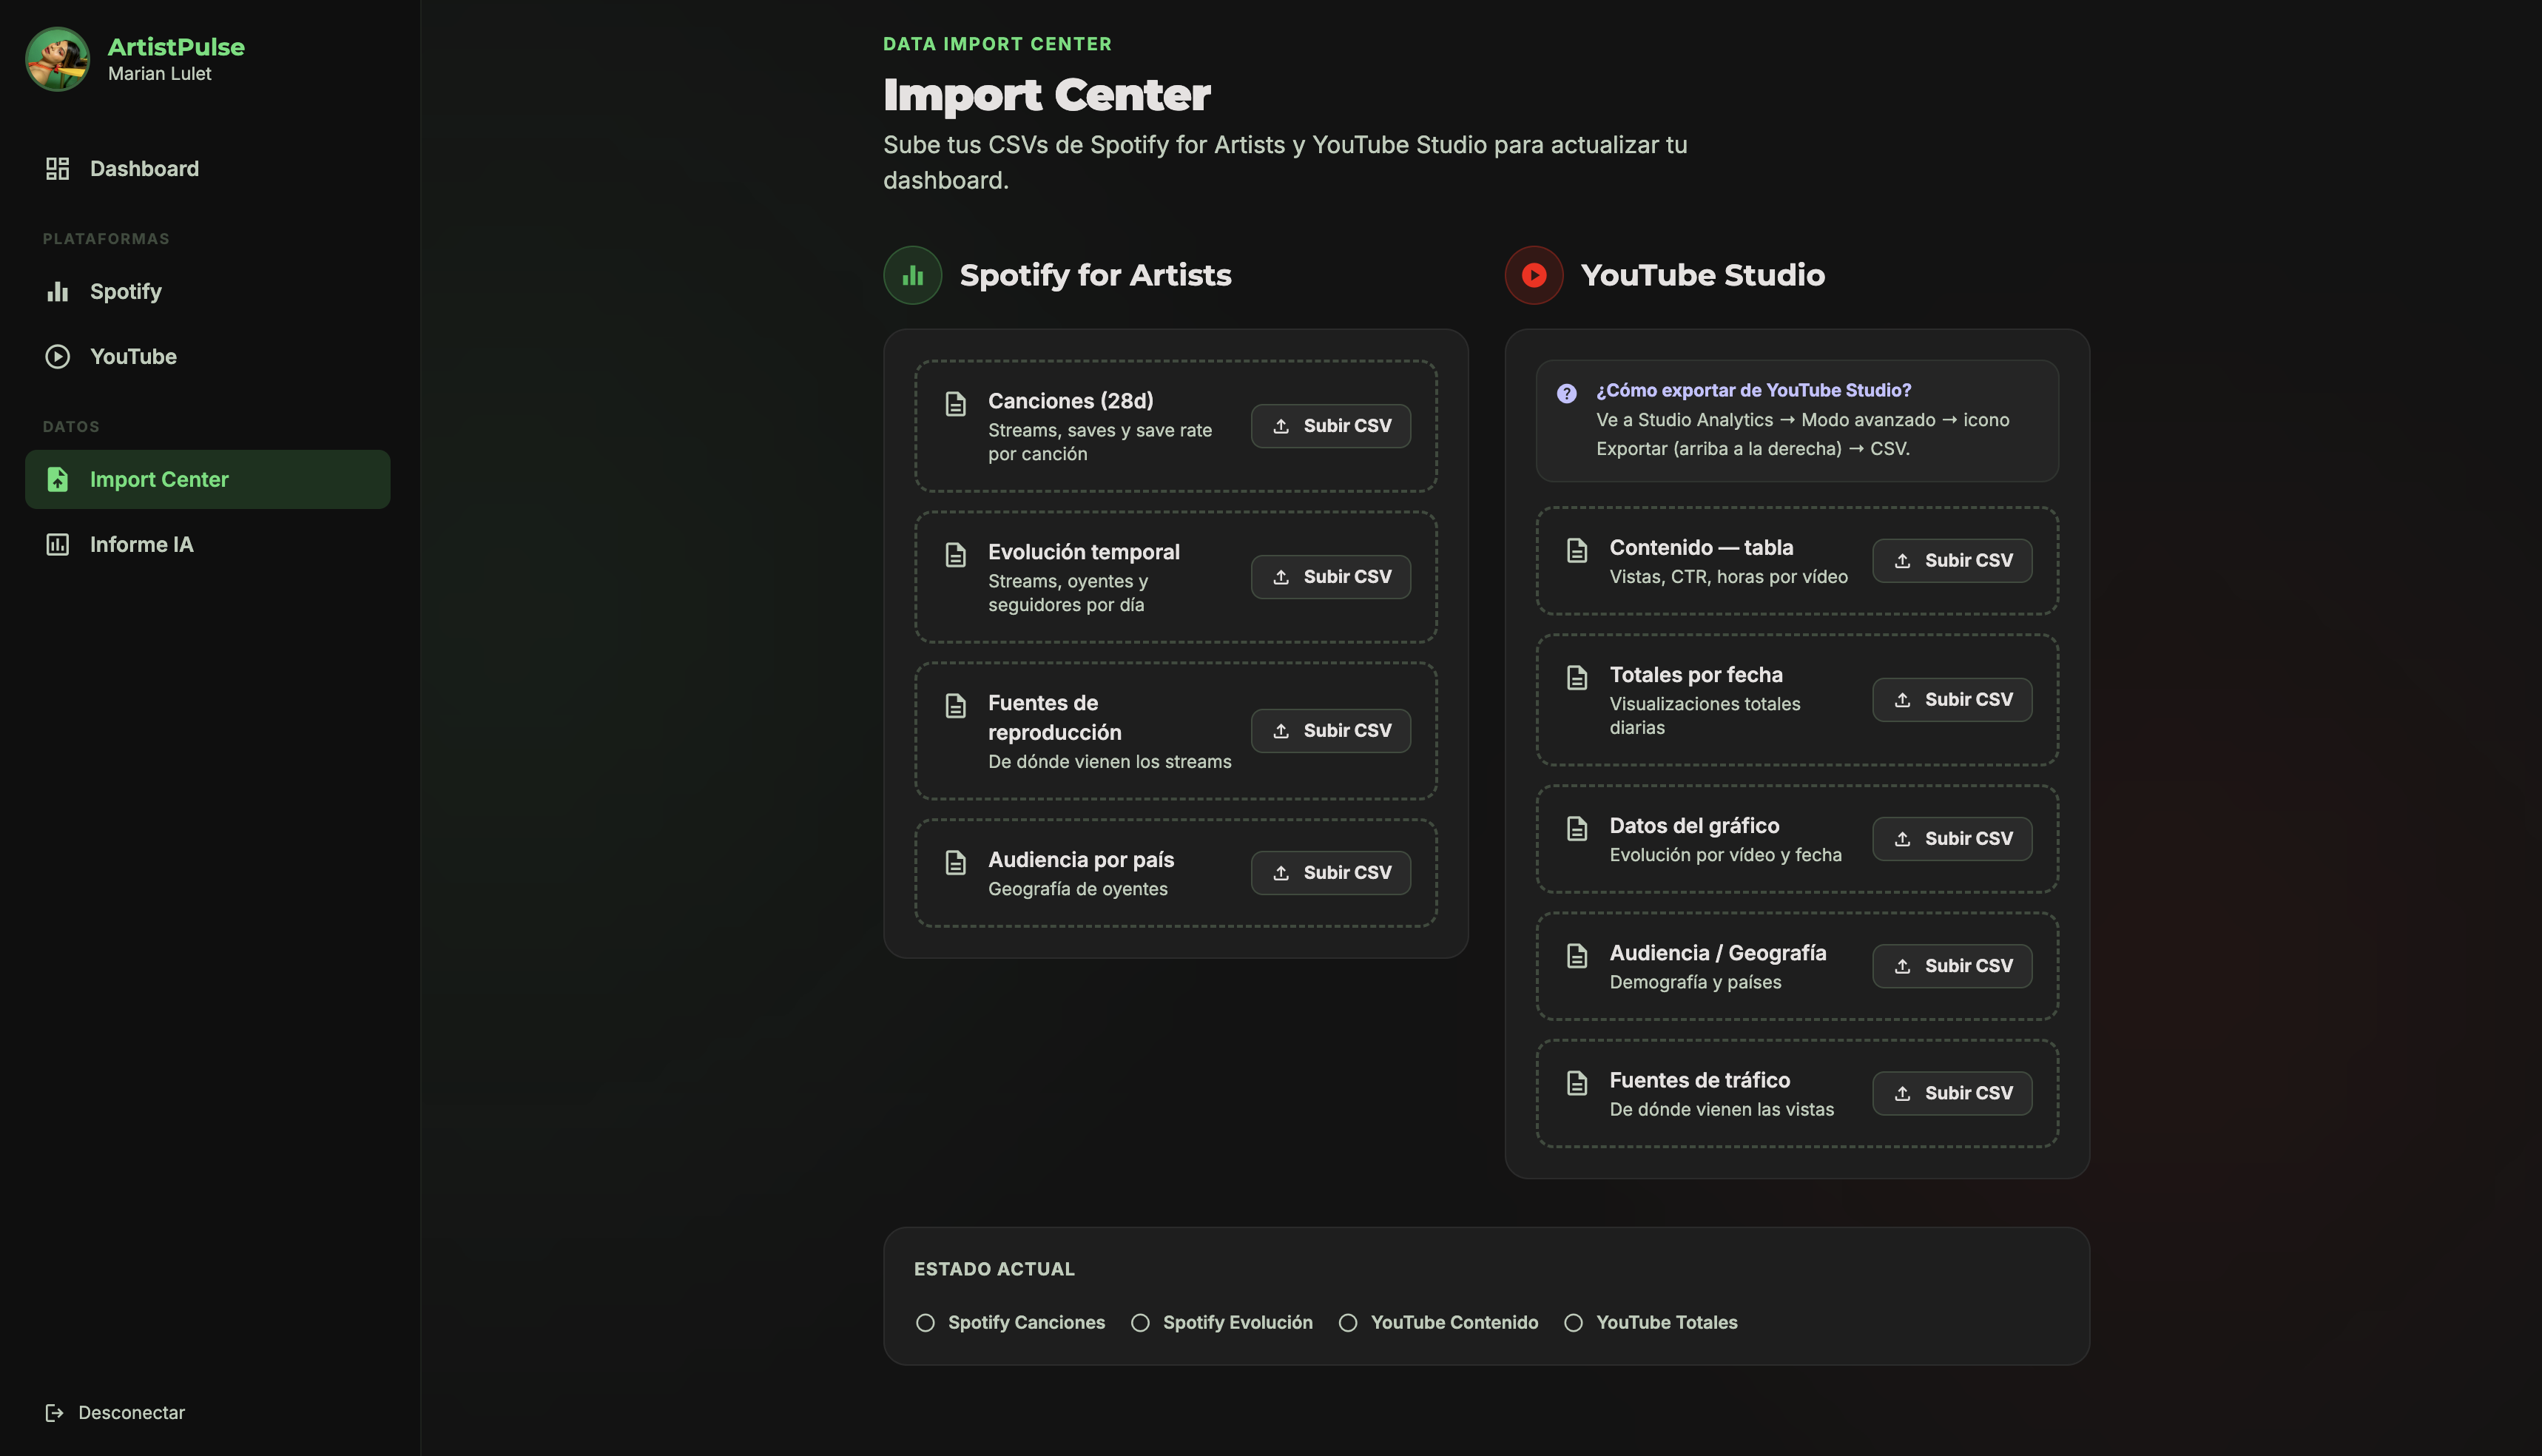Click Desconectar to log out
The width and height of the screenshot is (2542, 1456).
click(115, 1412)
